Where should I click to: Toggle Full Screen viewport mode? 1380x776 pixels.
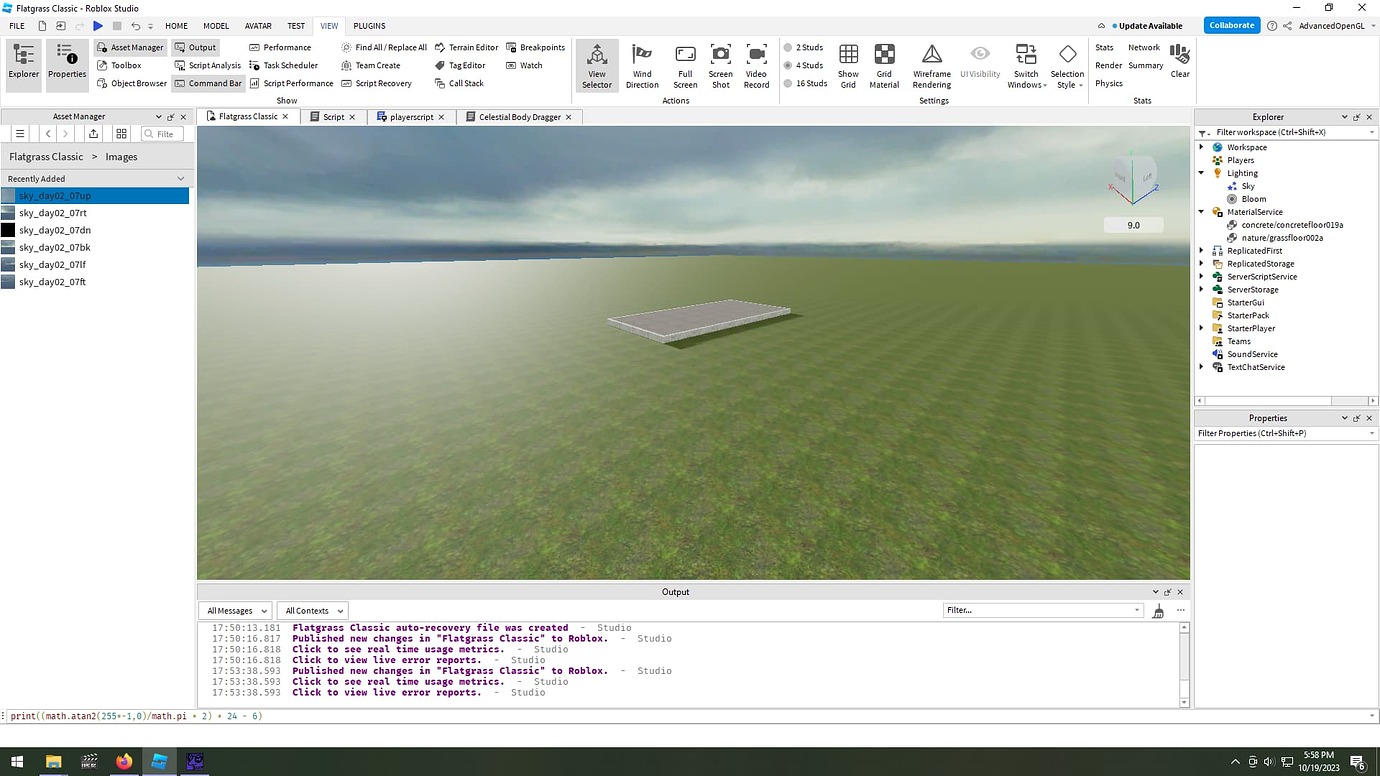(x=684, y=65)
